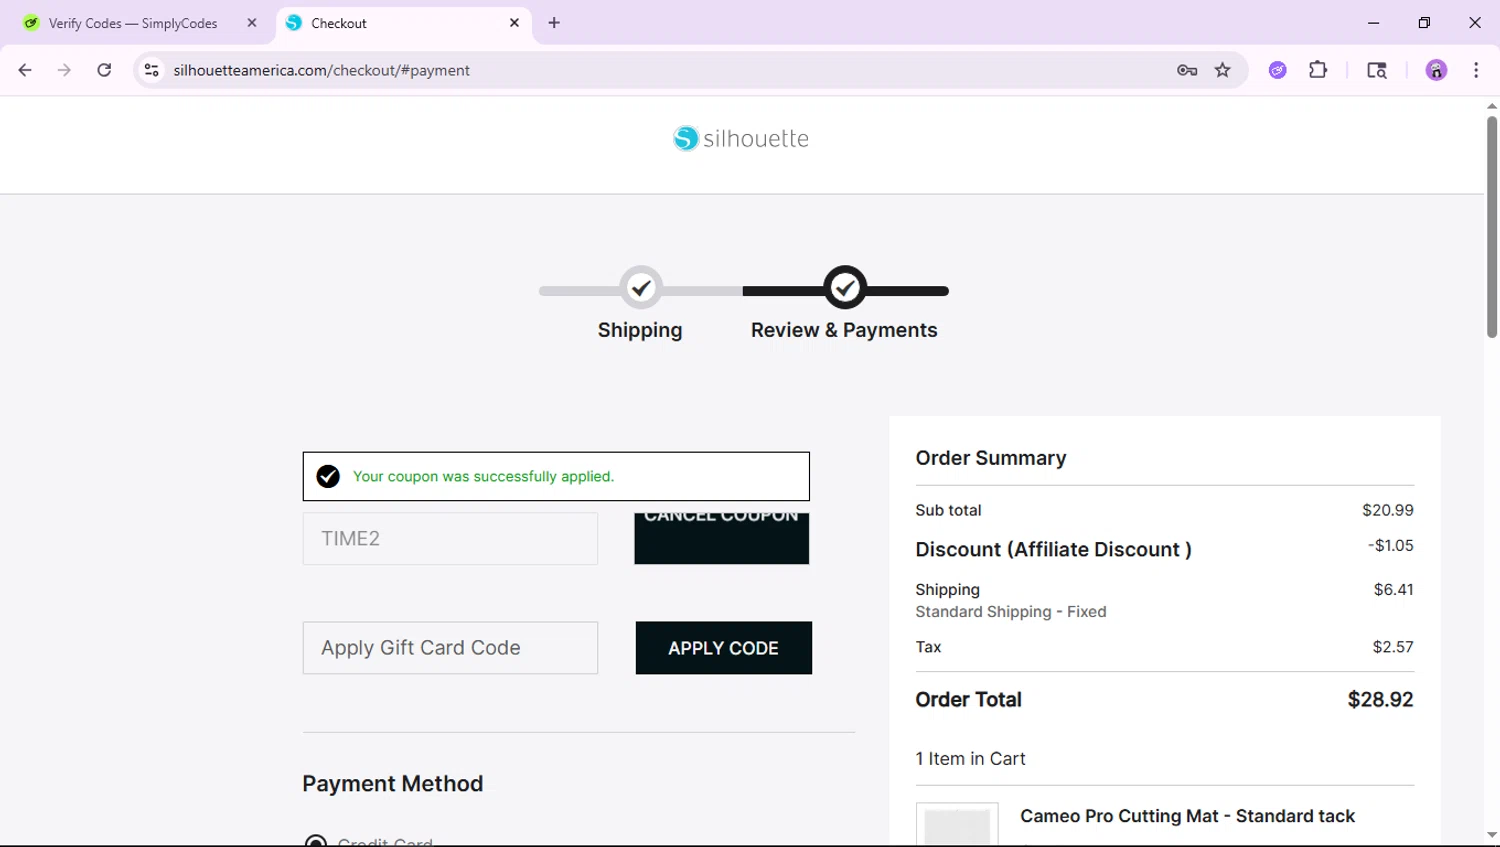Click the Payment Method heading
1500x847 pixels.
[392, 784]
